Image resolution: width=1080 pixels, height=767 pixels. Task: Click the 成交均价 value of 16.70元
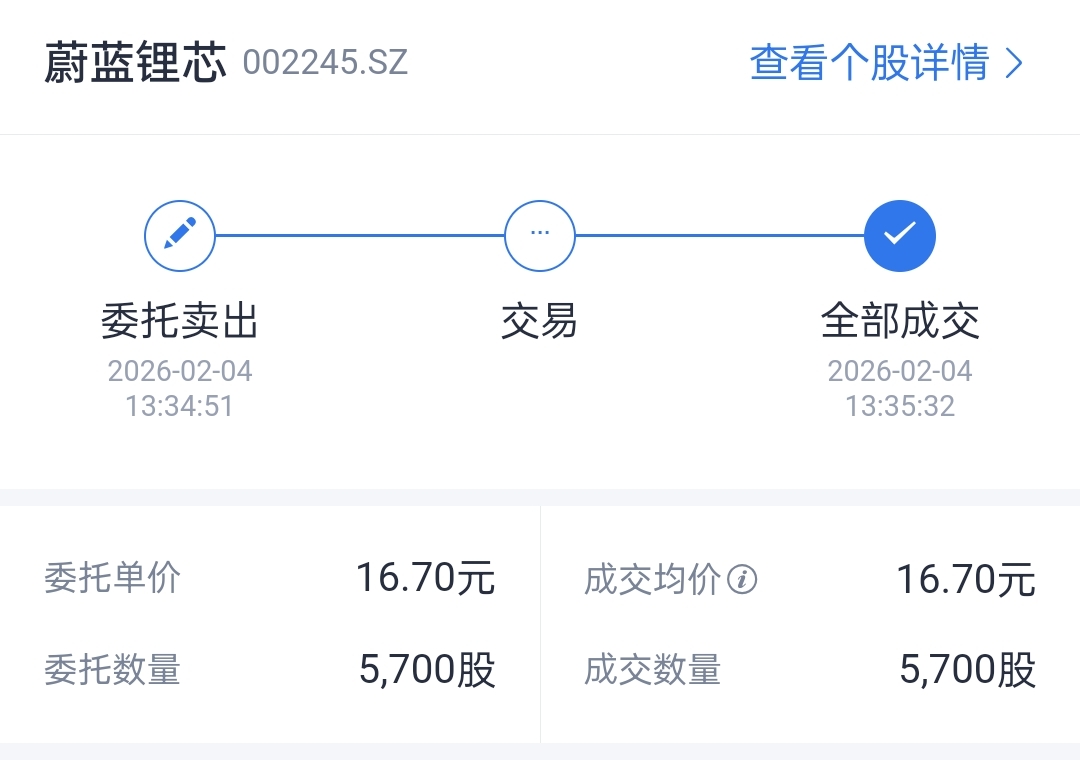(x=966, y=579)
